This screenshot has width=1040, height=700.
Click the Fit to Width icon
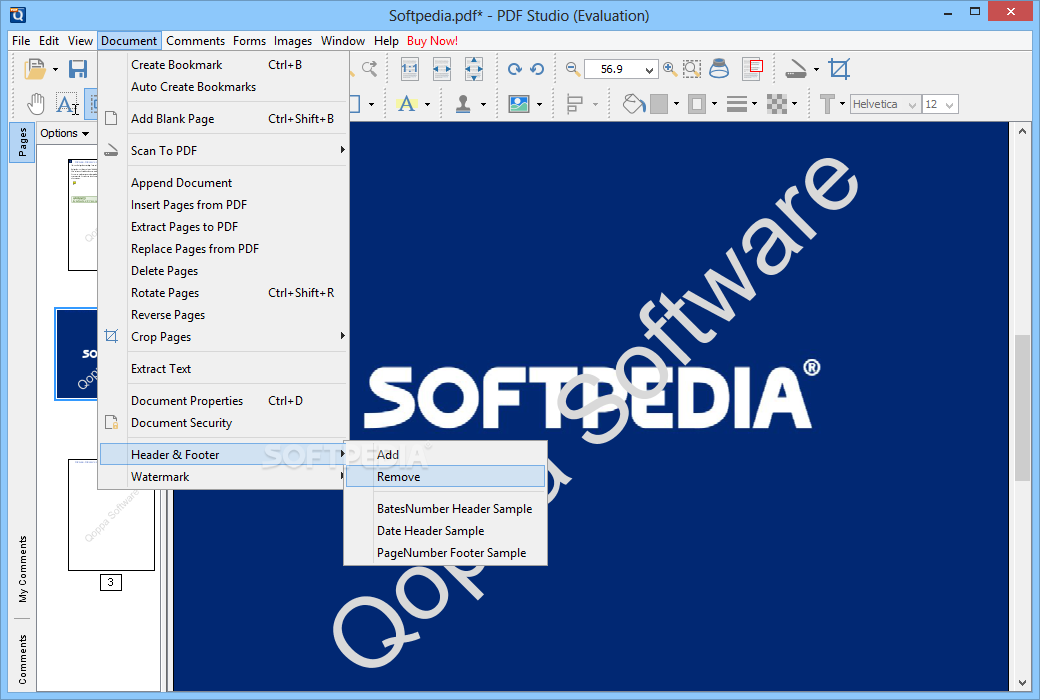[x=442, y=69]
